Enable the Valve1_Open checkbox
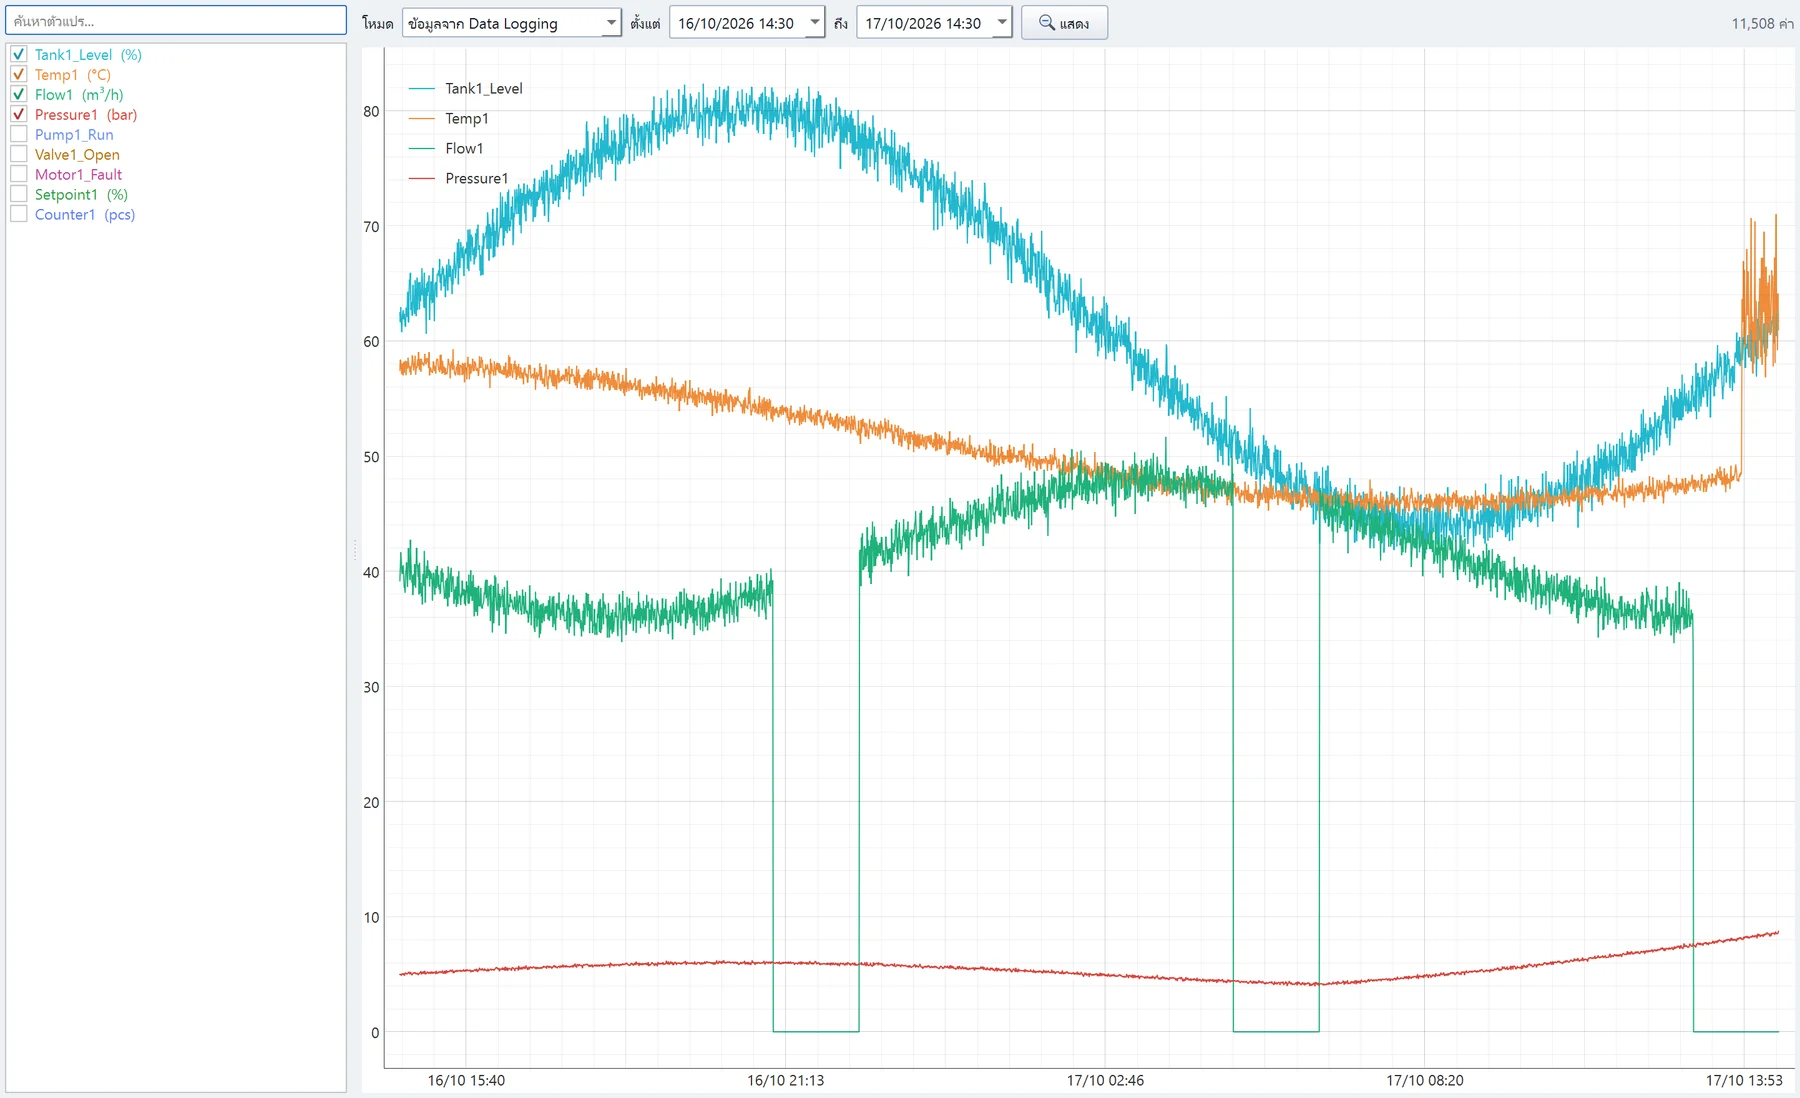This screenshot has height=1098, width=1800. [19, 154]
